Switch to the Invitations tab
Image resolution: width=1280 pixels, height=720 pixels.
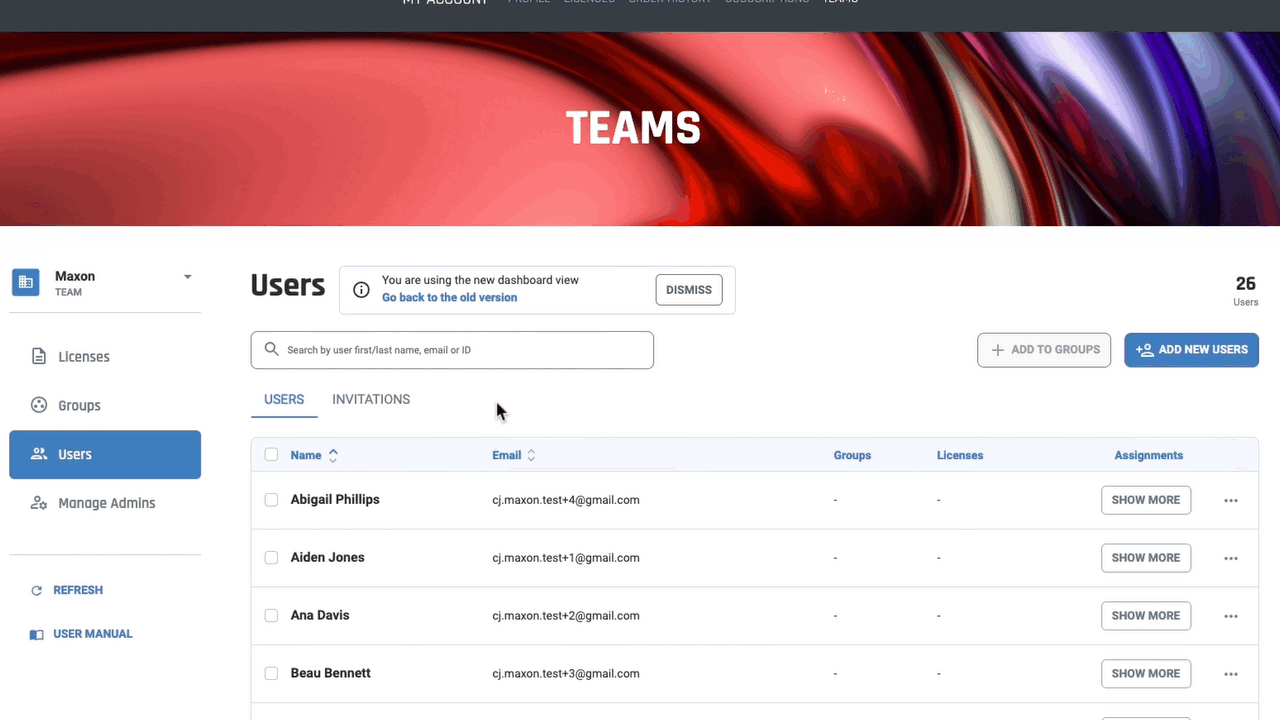(371, 399)
